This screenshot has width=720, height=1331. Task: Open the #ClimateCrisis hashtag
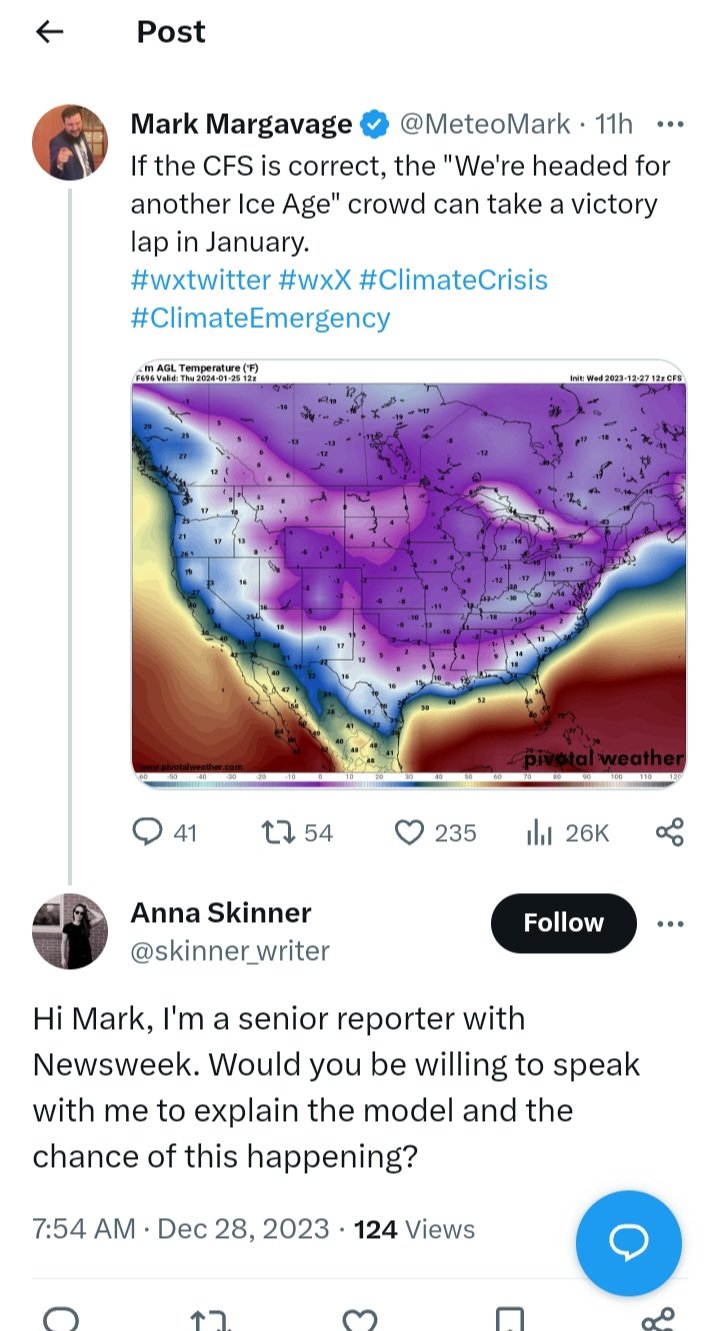(x=452, y=279)
